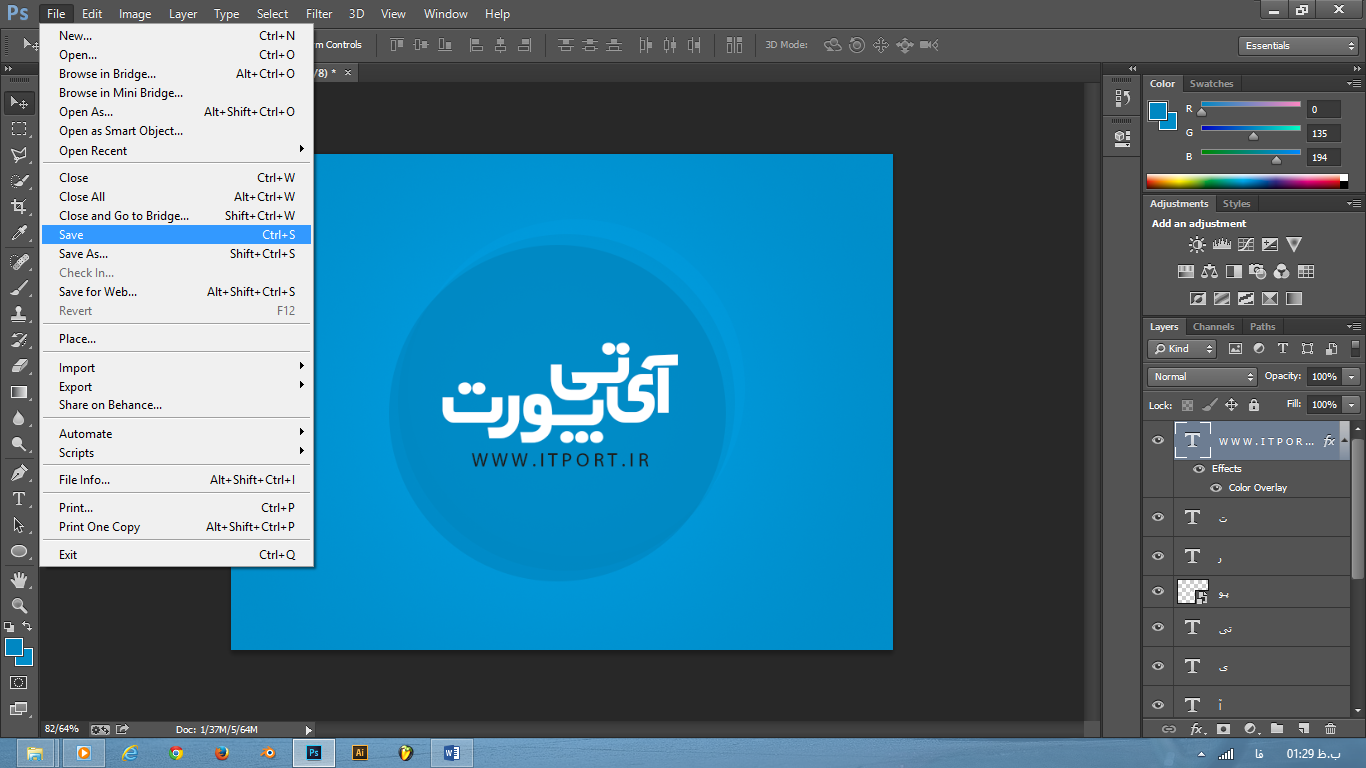This screenshot has width=1366, height=768.
Task: Add a Photo Filter adjustment
Action: pyautogui.click(x=1258, y=271)
